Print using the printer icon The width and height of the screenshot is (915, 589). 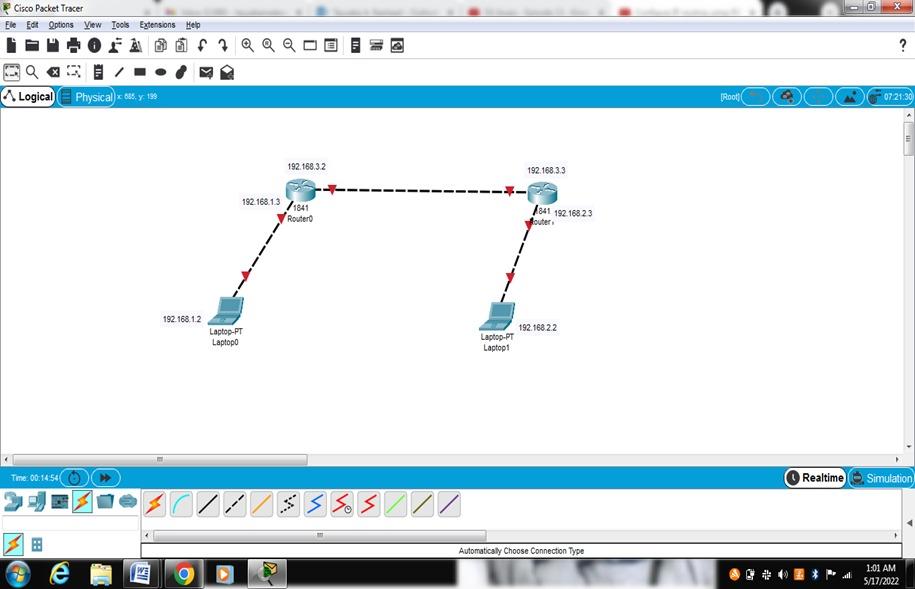(x=74, y=46)
